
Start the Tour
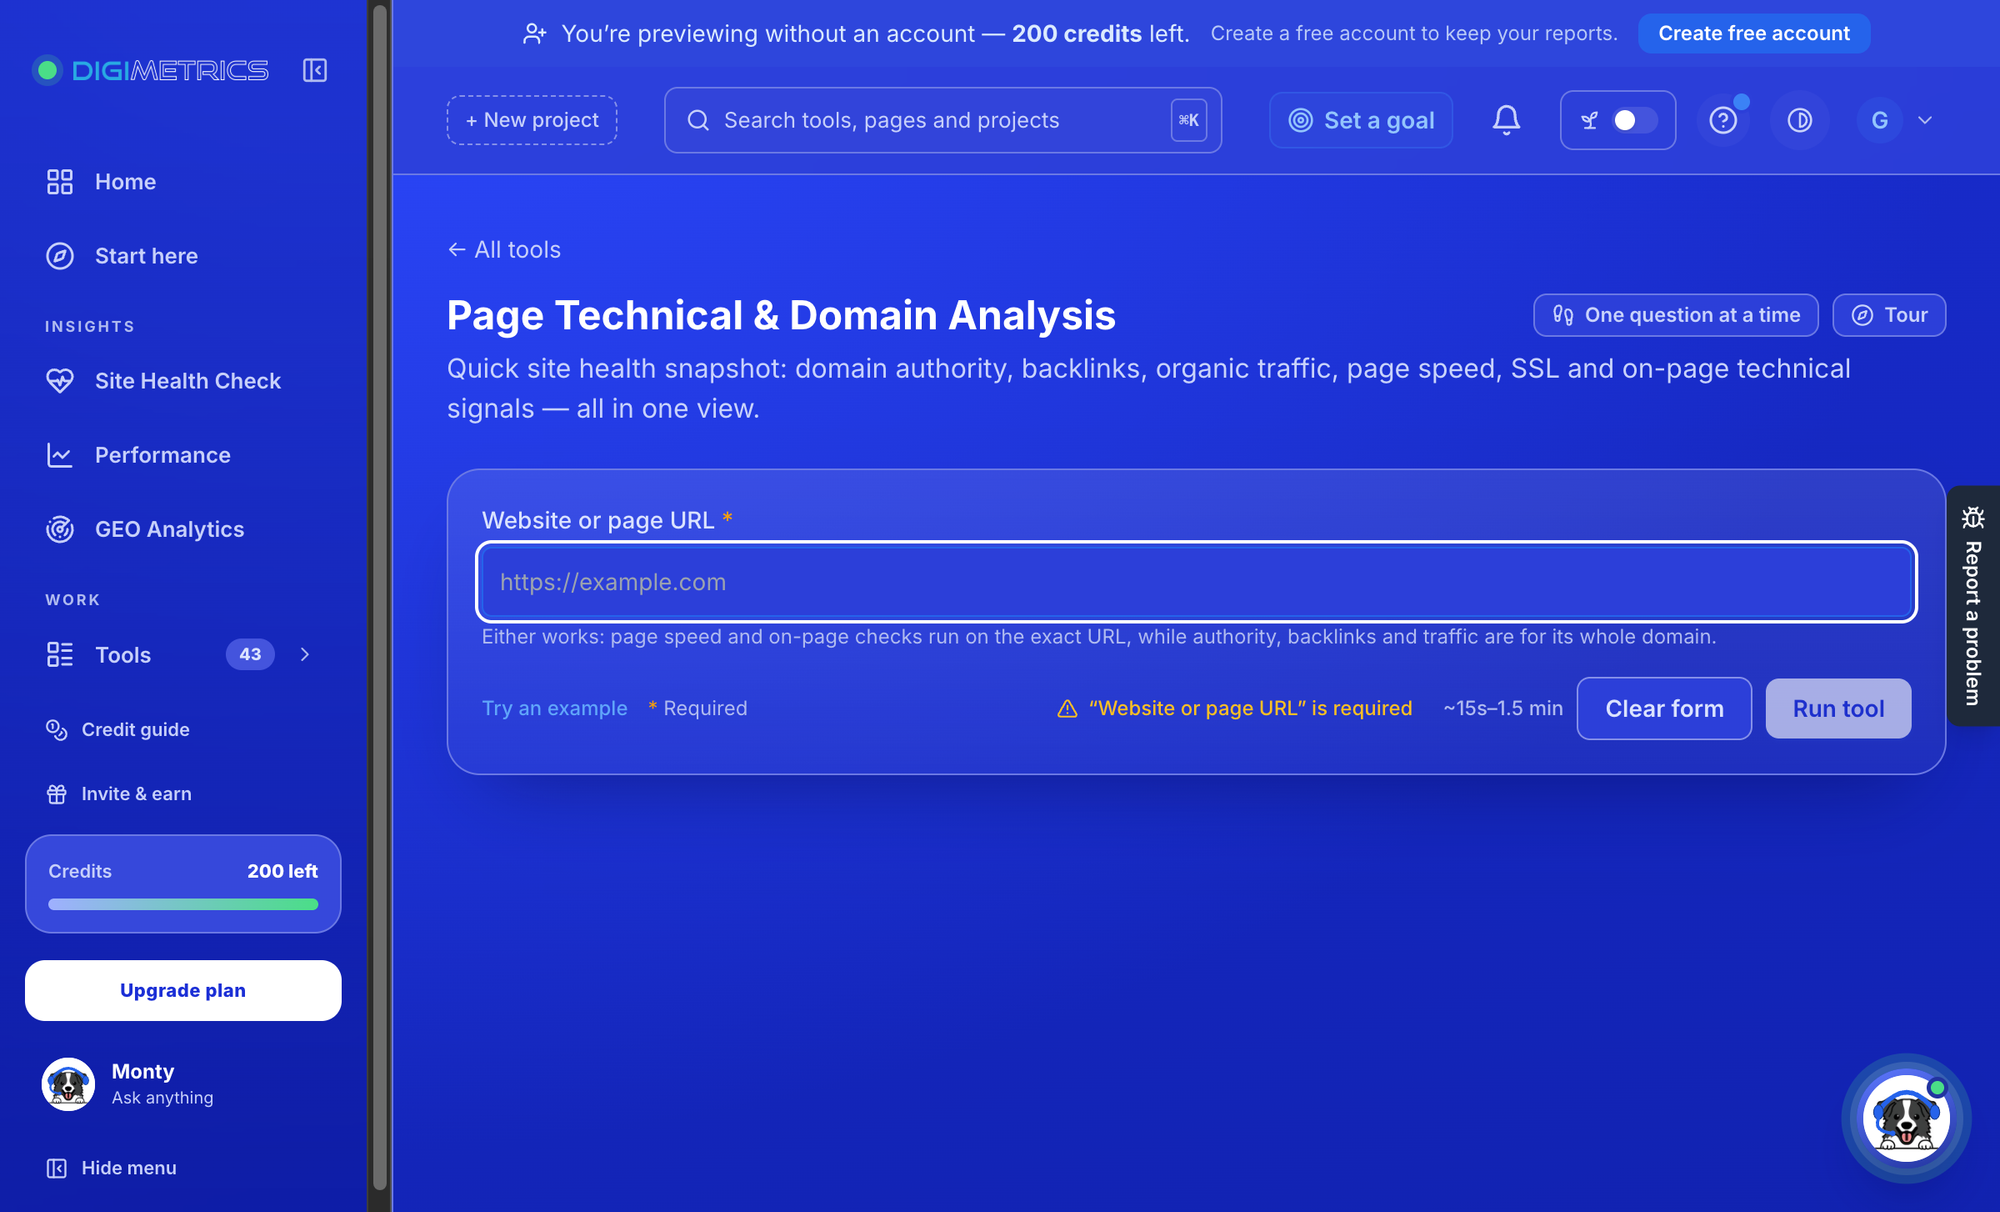(1889, 315)
